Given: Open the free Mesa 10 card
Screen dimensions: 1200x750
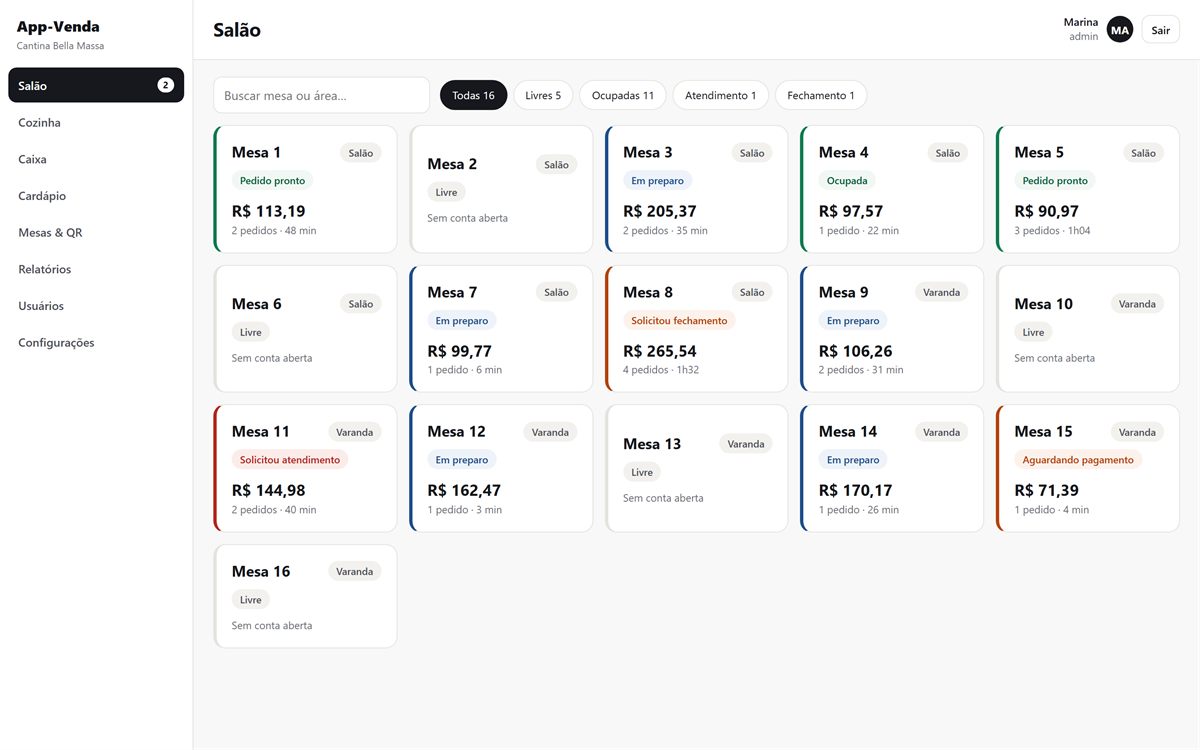Looking at the screenshot, I should [1088, 329].
